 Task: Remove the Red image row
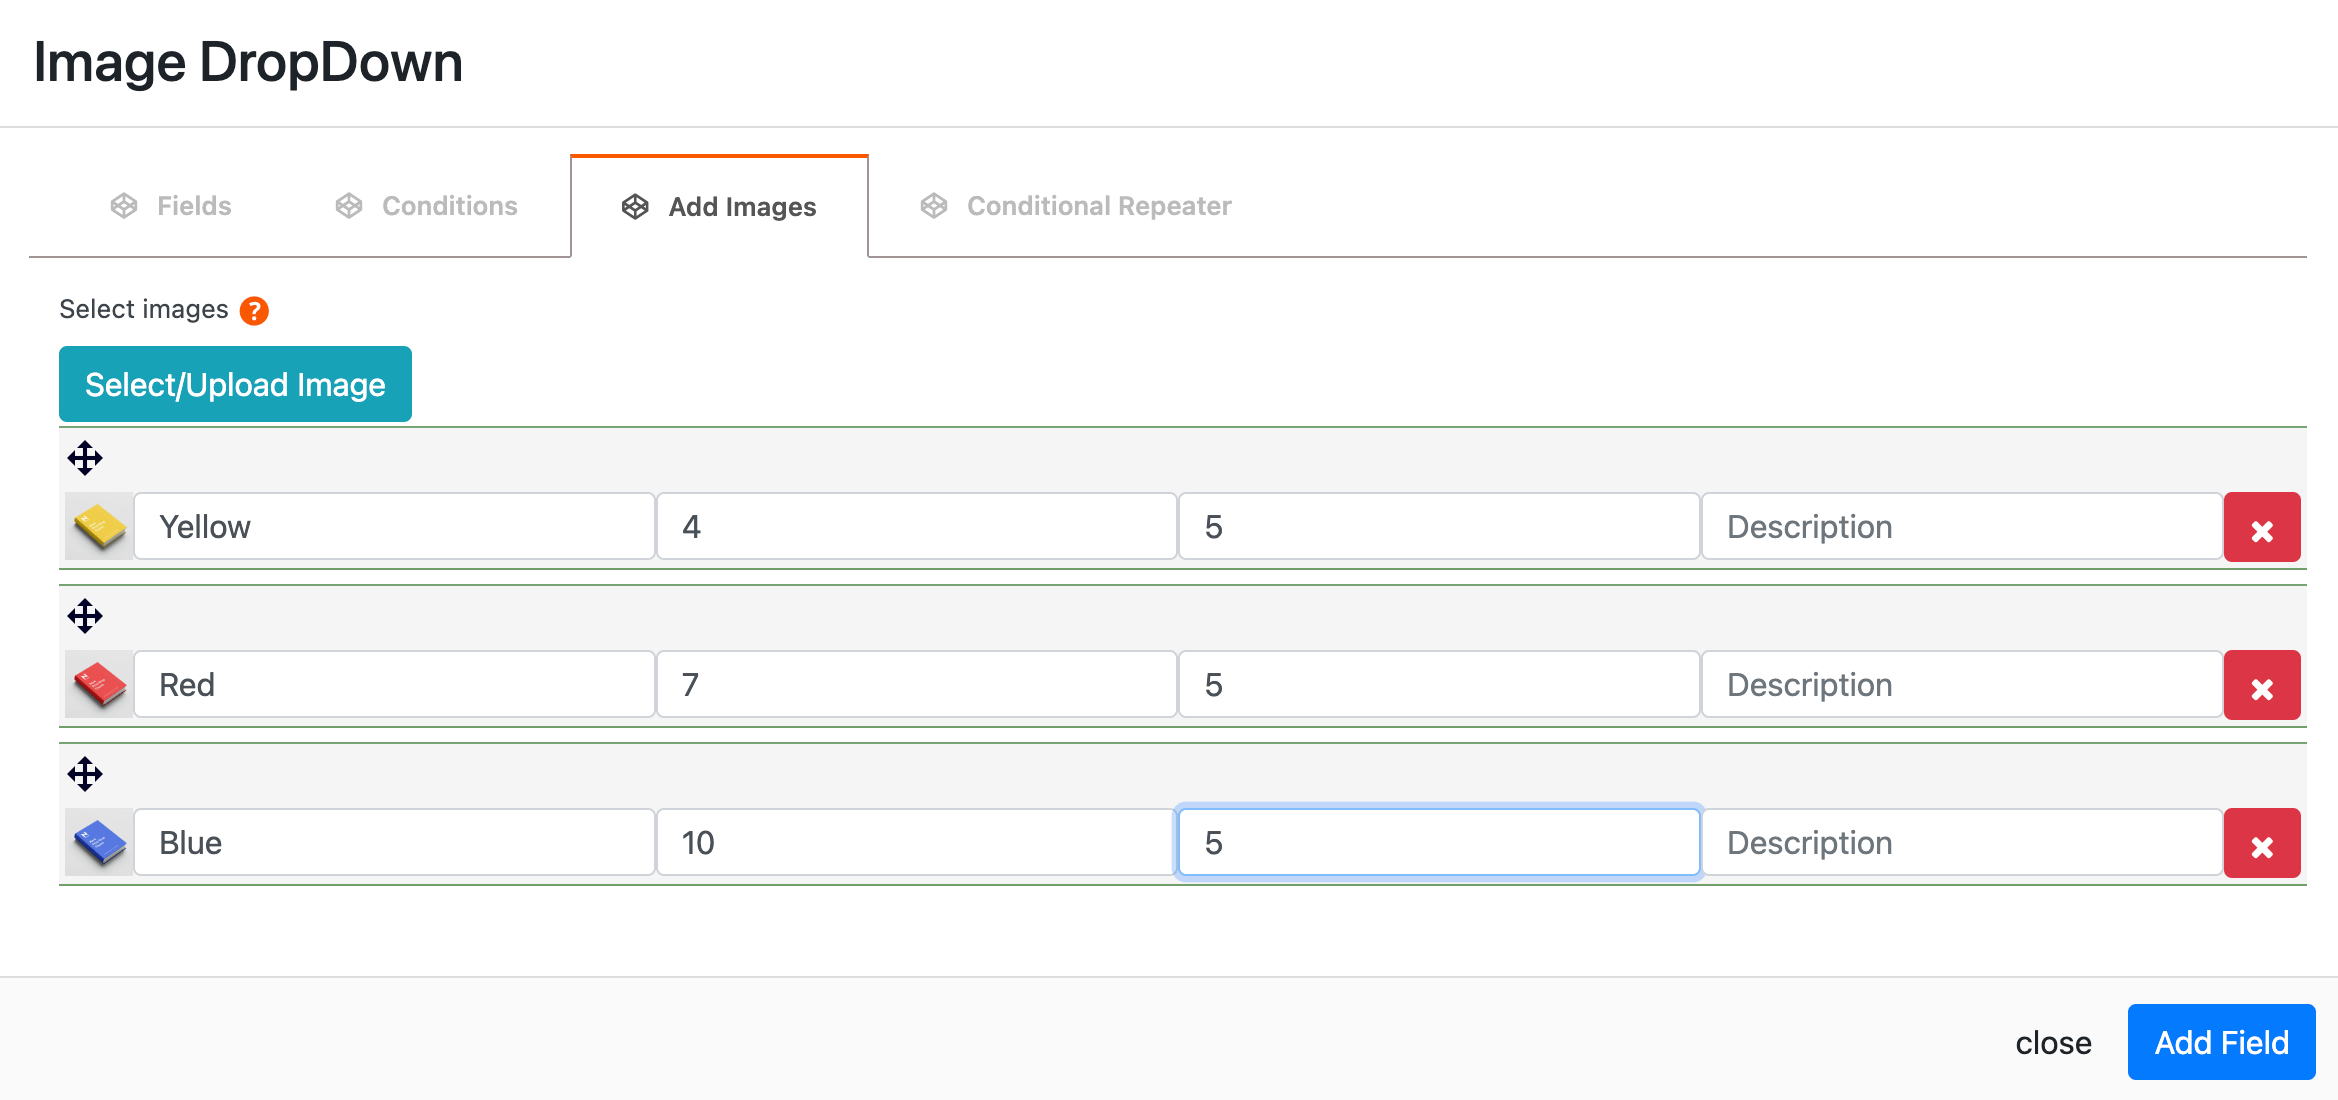click(2261, 686)
